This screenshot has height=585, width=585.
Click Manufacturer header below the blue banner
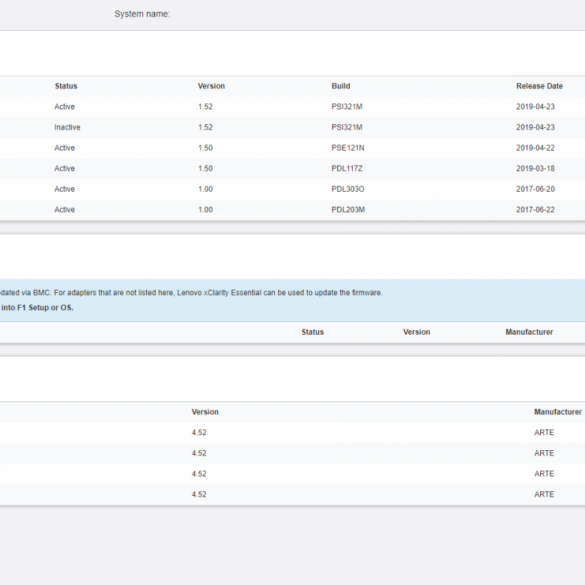tap(529, 332)
